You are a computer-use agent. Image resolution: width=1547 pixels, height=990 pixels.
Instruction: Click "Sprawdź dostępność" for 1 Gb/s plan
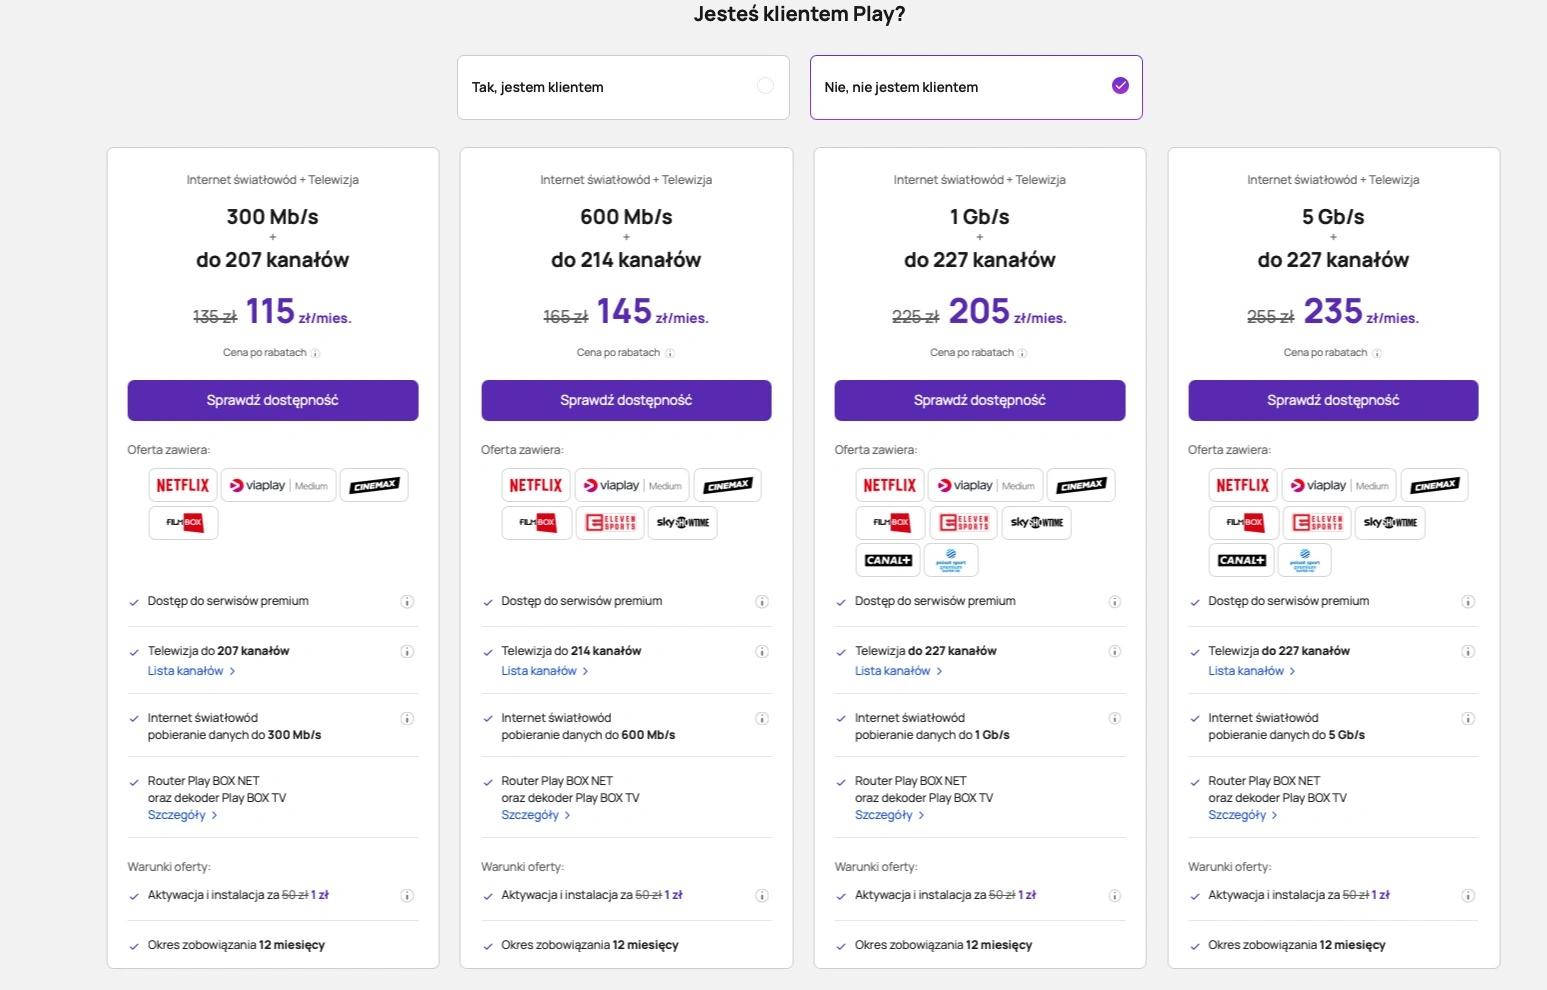(x=980, y=400)
